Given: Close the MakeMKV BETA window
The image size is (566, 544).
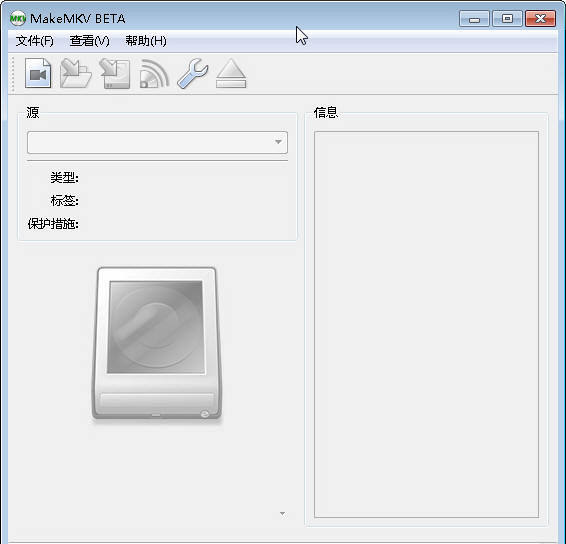Looking at the screenshot, I should coord(540,19).
